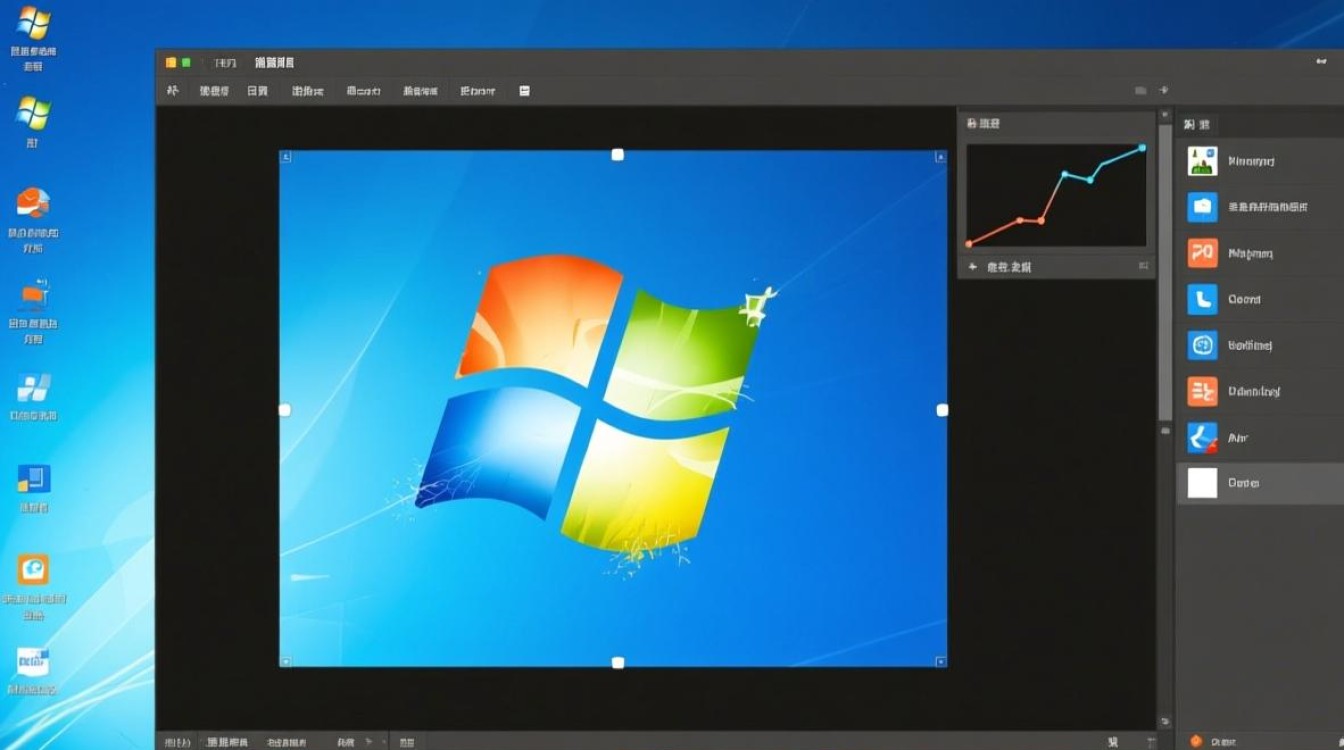Select the paintbrush icon in the sidebar list
Image resolution: width=1344 pixels, height=750 pixels.
click(1202, 437)
